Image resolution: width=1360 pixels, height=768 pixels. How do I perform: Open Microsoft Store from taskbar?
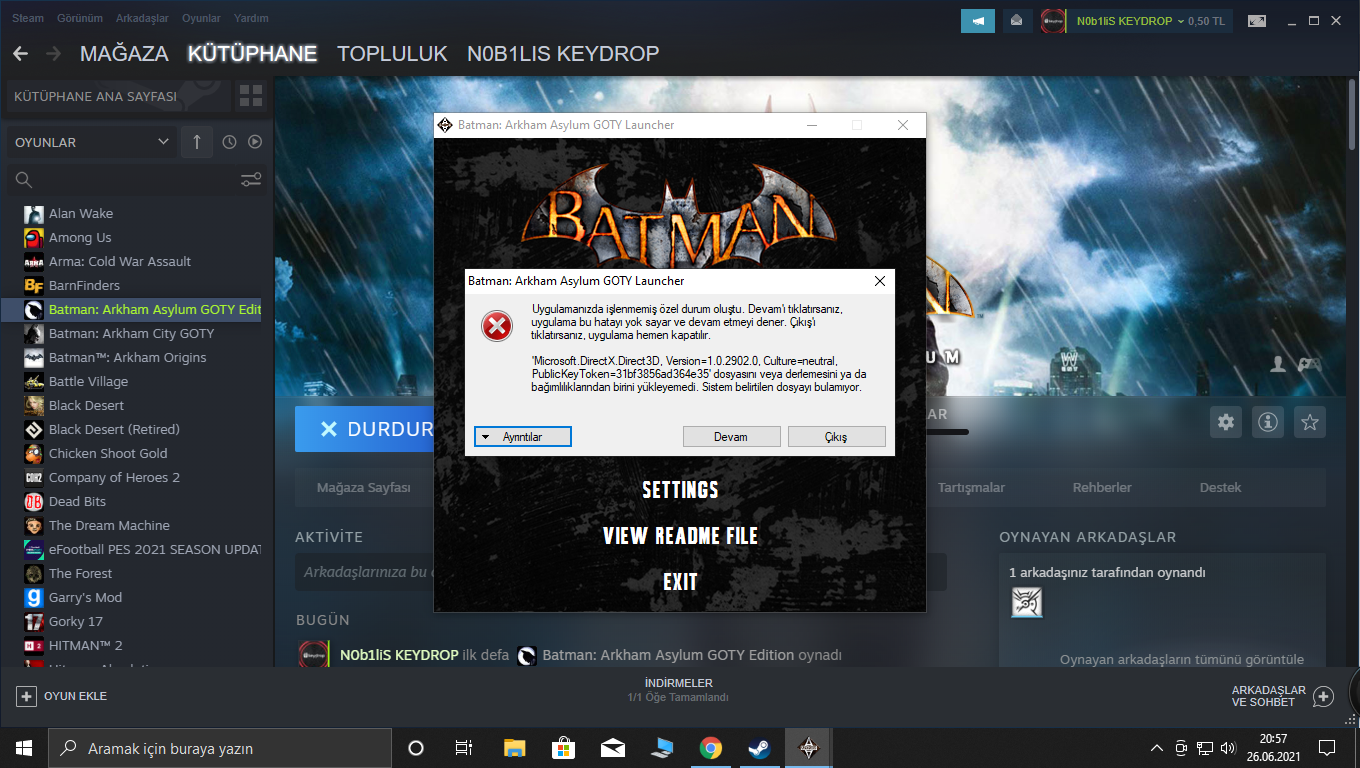563,748
